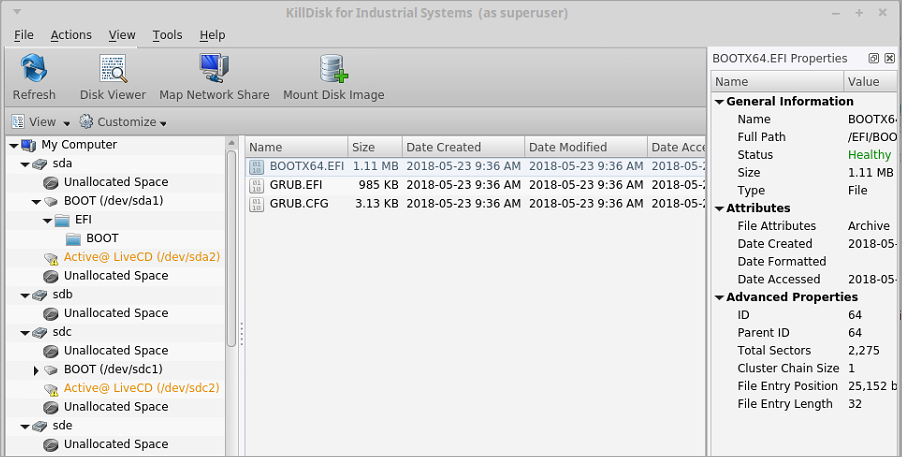Click the splitter handle between tree and file list
The width and height of the screenshot is (902, 457).
tap(242, 334)
